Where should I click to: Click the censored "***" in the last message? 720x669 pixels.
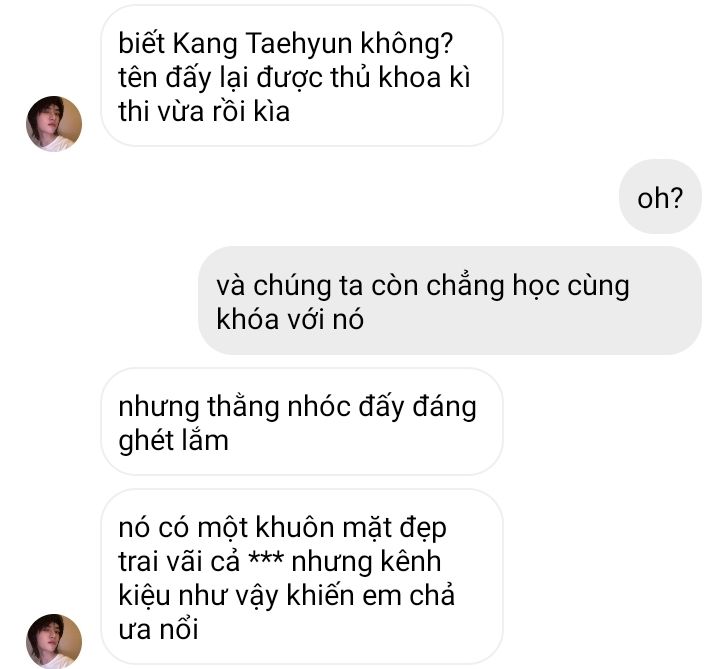265,559
